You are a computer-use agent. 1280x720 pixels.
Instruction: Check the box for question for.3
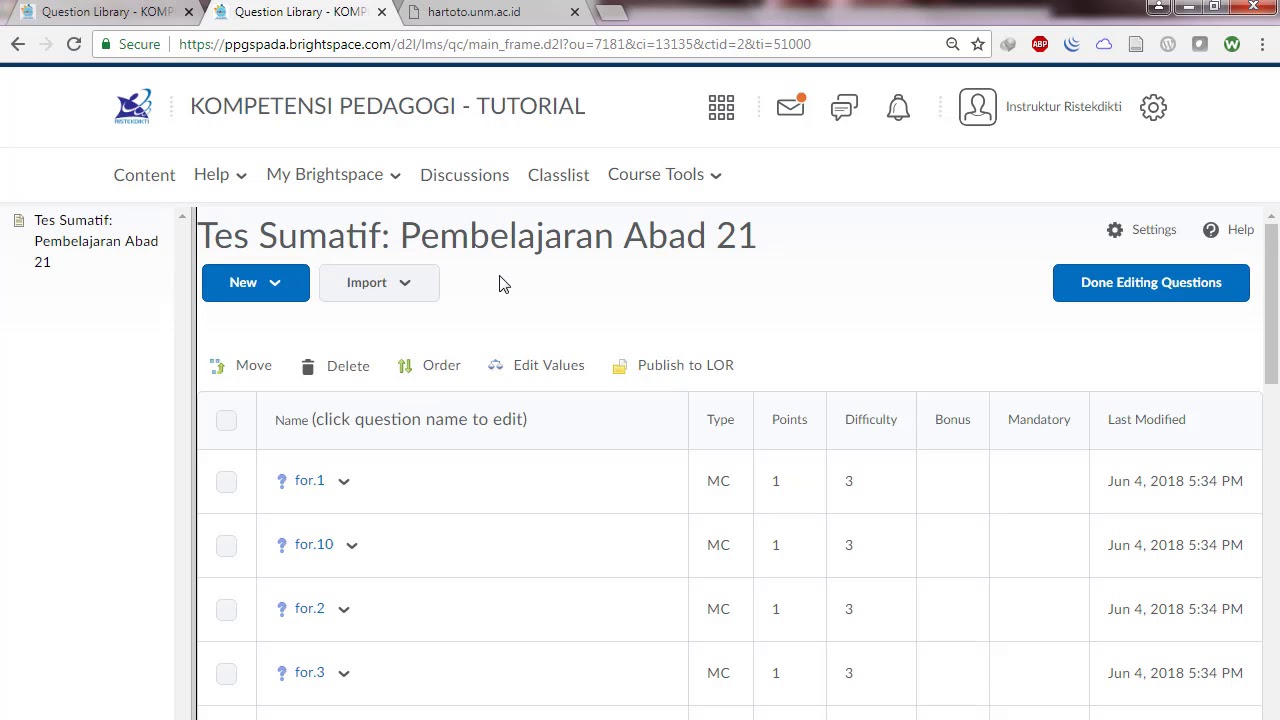point(226,675)
